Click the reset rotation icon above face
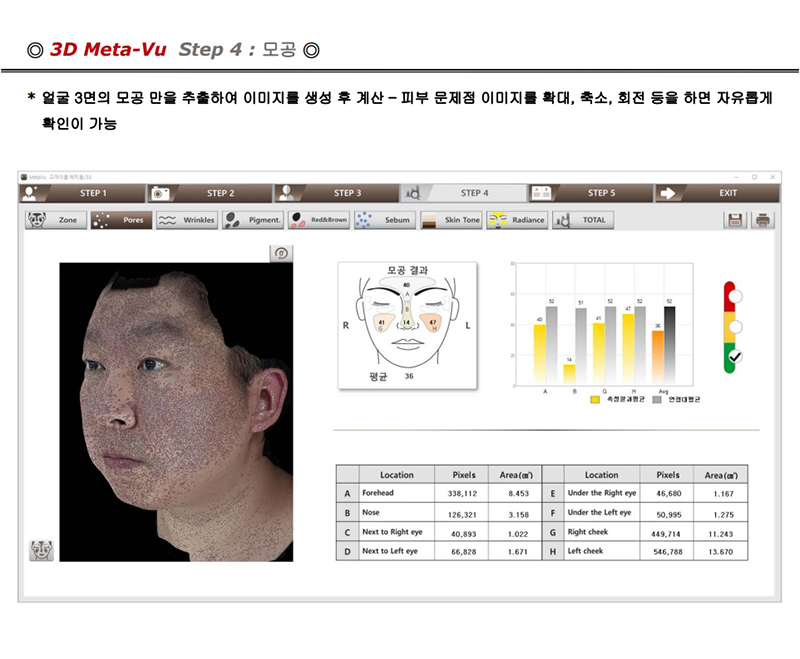 click(x=282, y=253)
